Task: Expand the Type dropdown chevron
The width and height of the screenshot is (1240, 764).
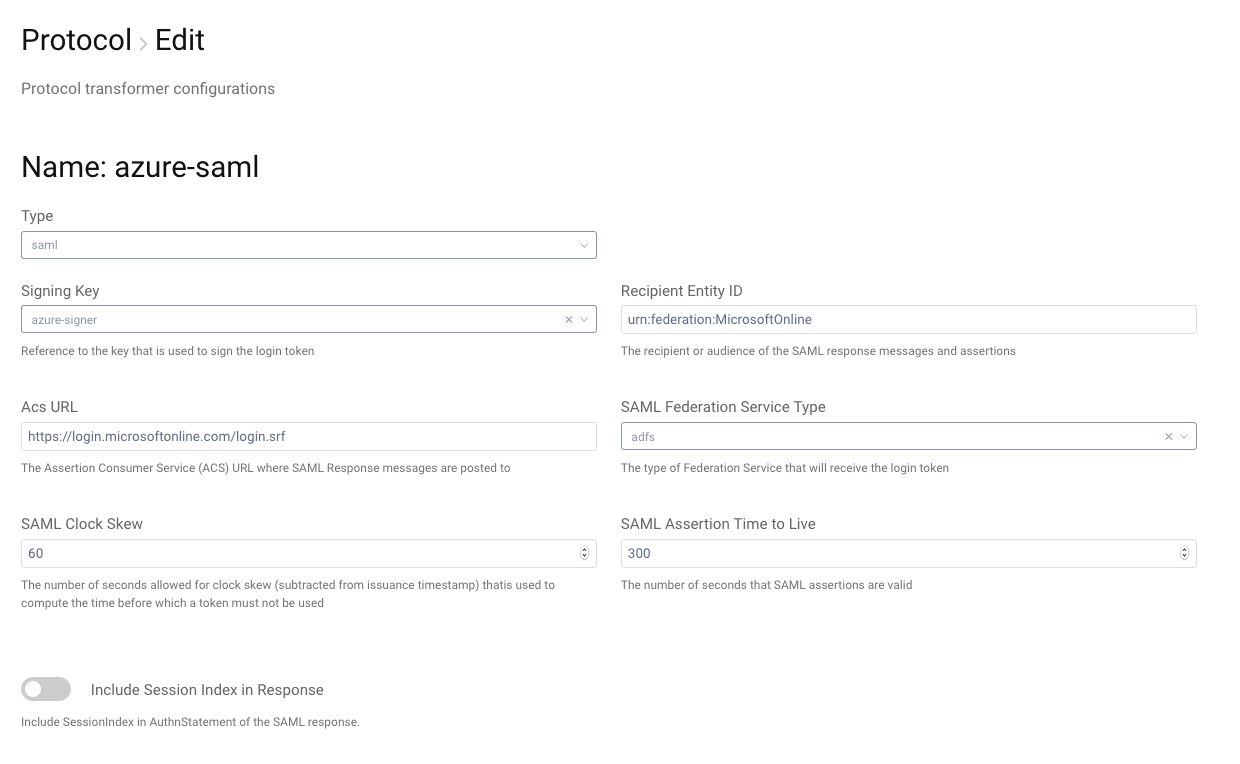Action: tap(584, 245)
